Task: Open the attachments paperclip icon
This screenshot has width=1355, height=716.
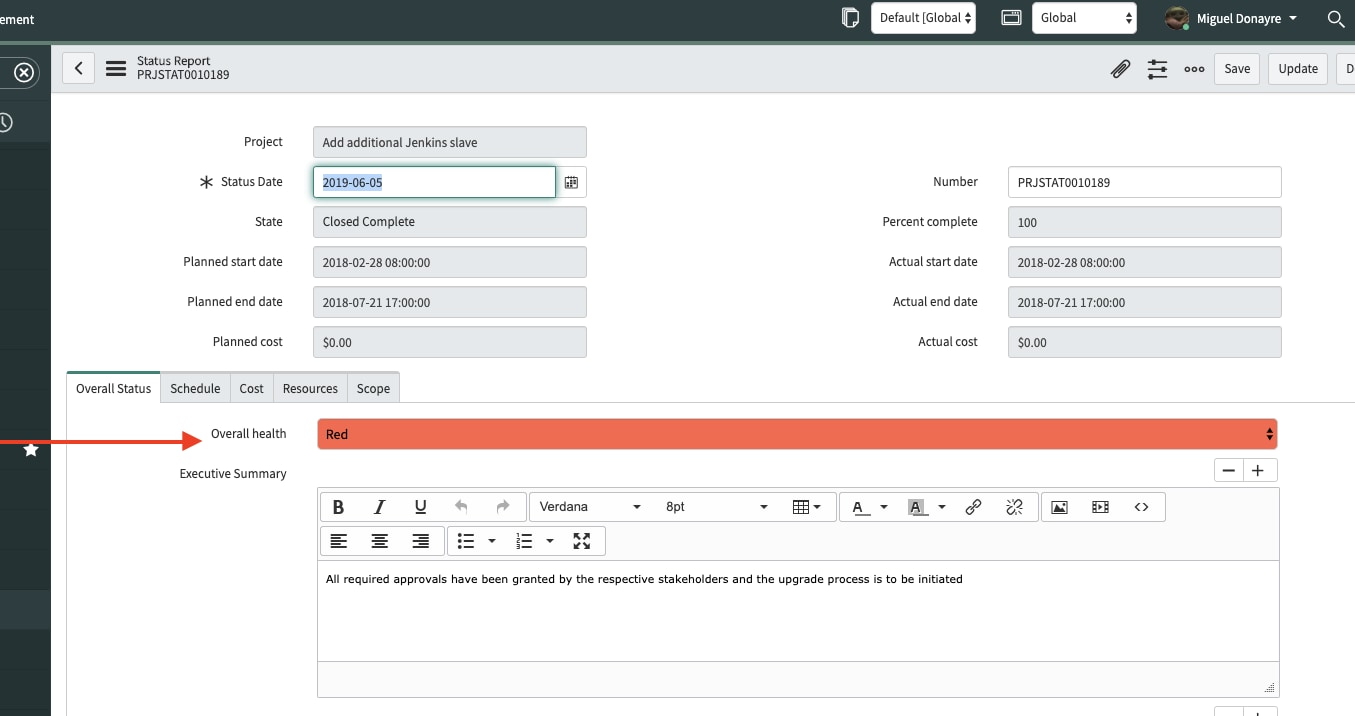Action: pyautogui.click(x=1120, y=69)
